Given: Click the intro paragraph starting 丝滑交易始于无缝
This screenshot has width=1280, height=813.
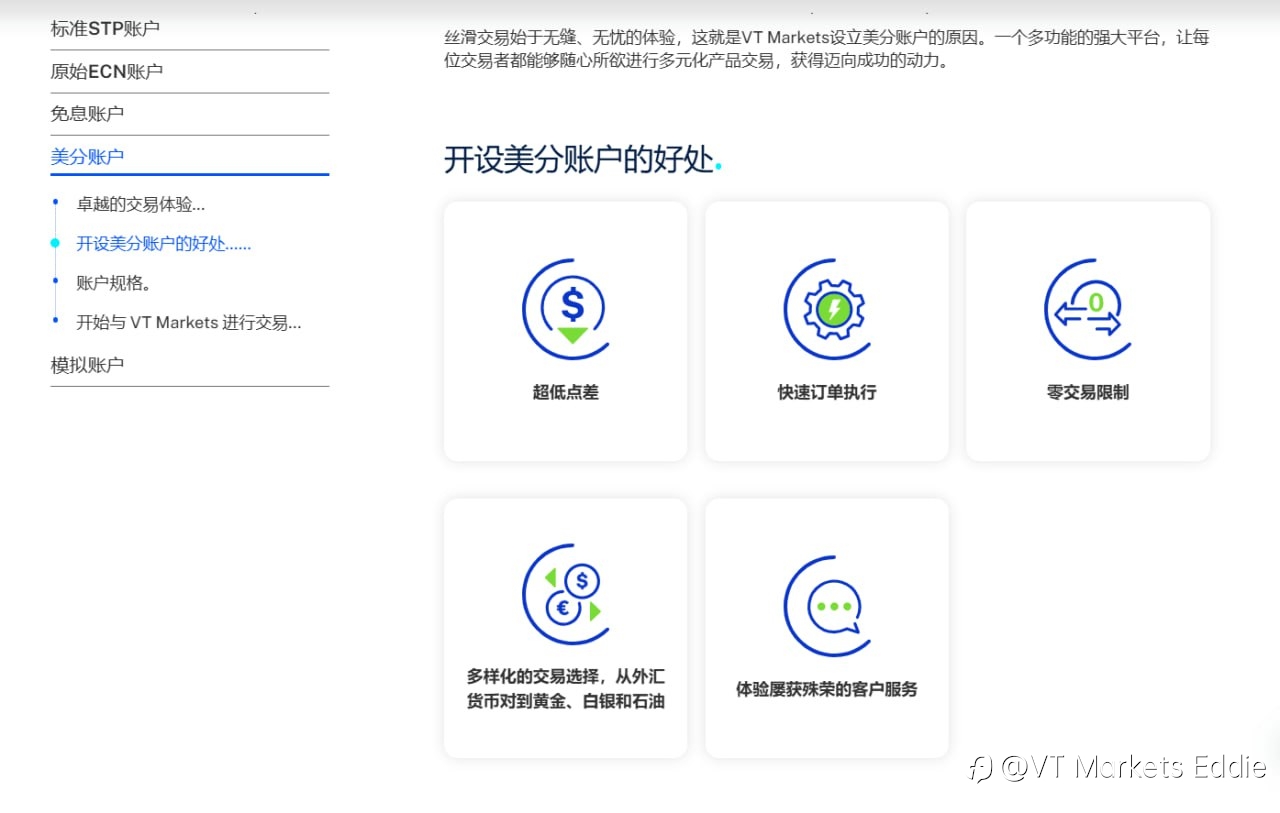Looking at the screenshot, I should pos(827,49).
